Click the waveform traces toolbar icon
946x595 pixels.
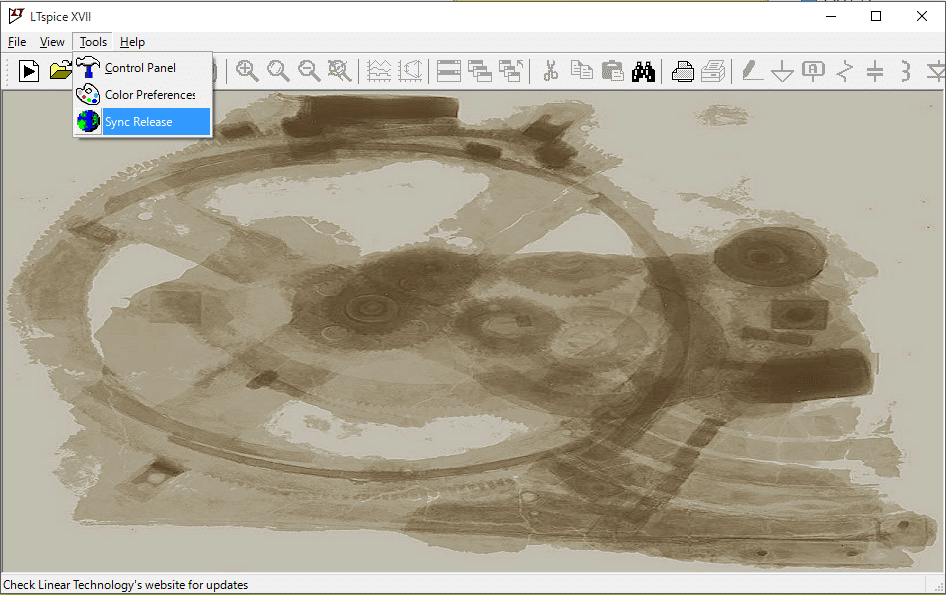pos(379,71)
